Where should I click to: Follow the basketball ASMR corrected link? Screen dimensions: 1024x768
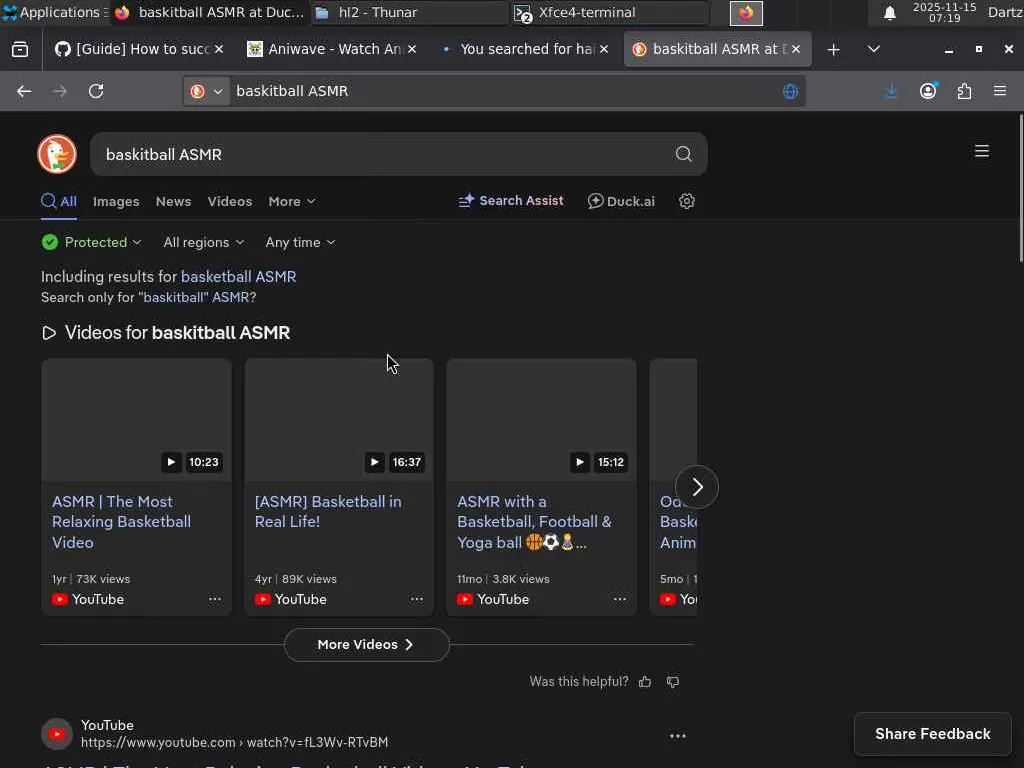(238, 277)
